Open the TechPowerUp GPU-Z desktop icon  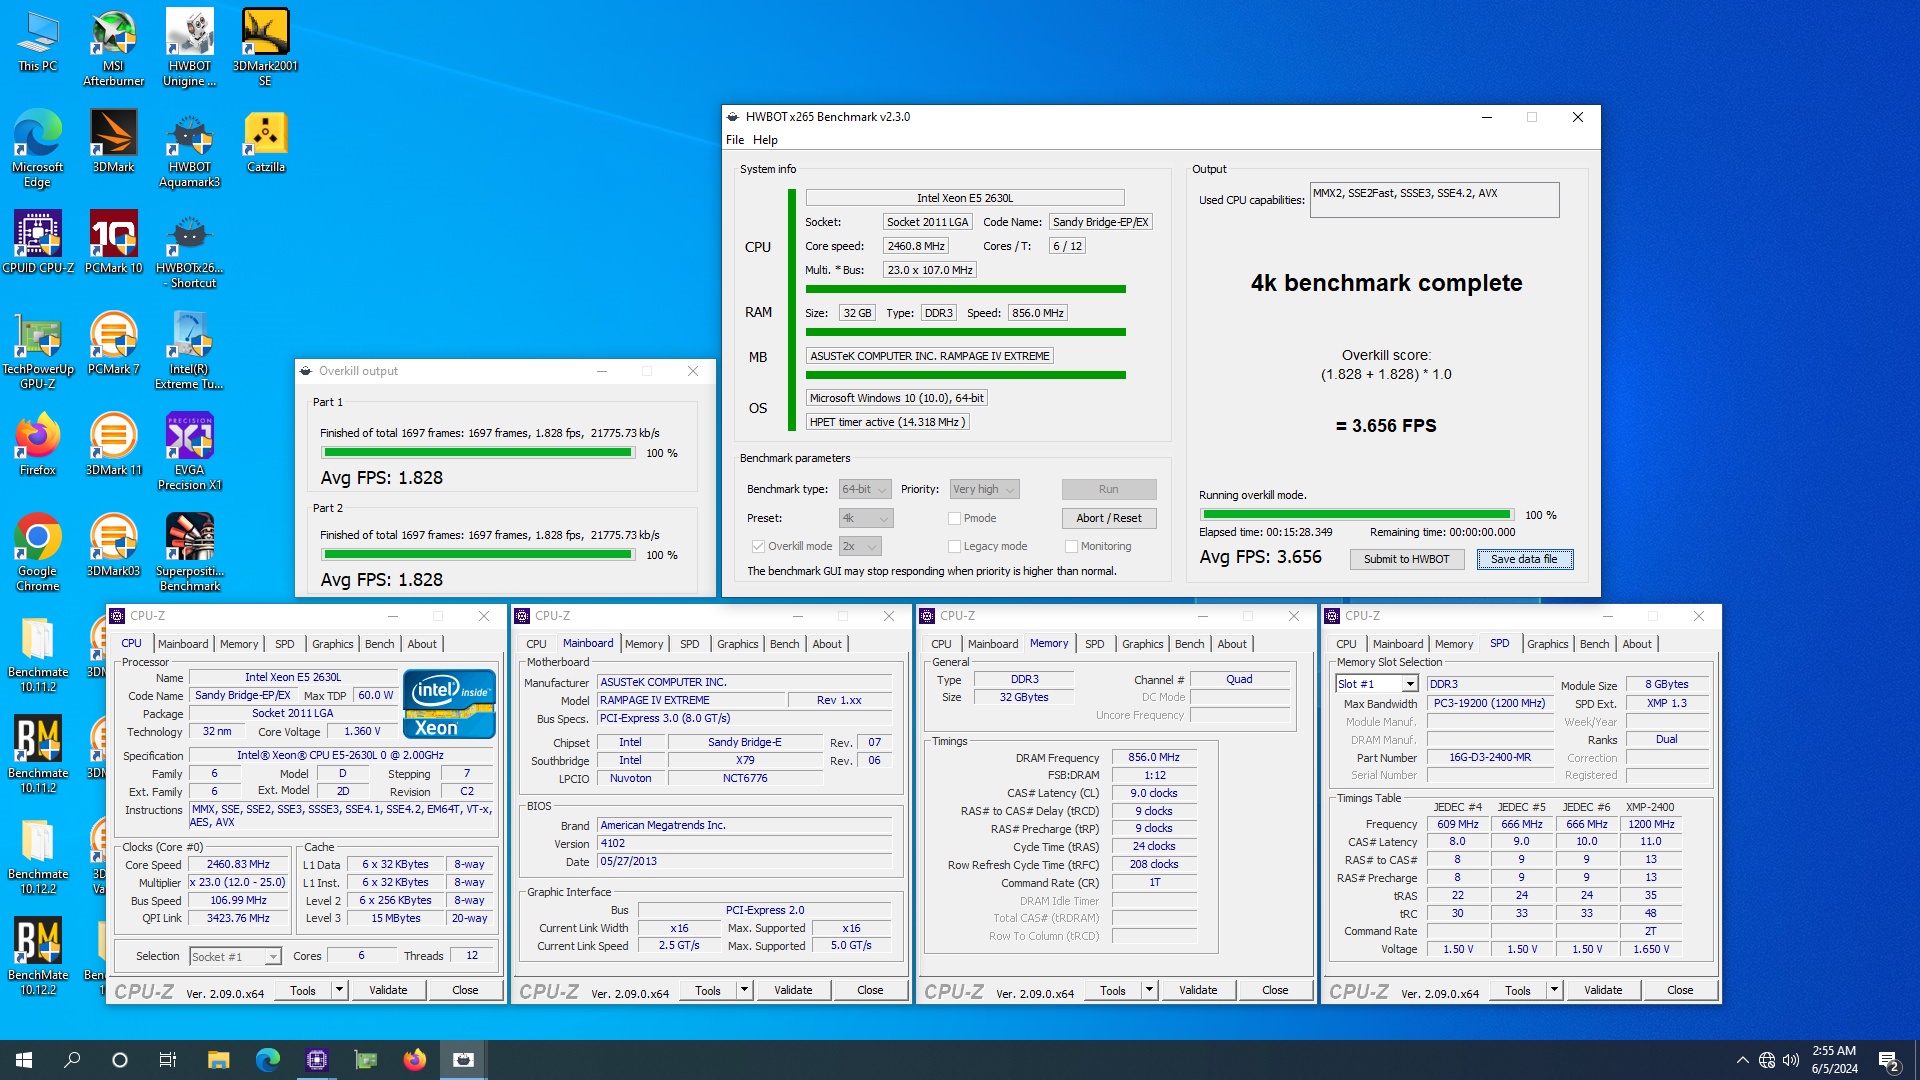[37, 351]
